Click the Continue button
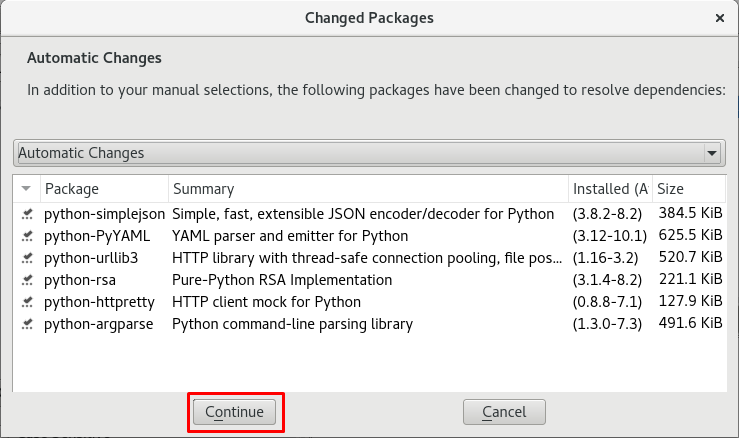Viewport: 739px width, 438px height. click(x=234, y=412)
